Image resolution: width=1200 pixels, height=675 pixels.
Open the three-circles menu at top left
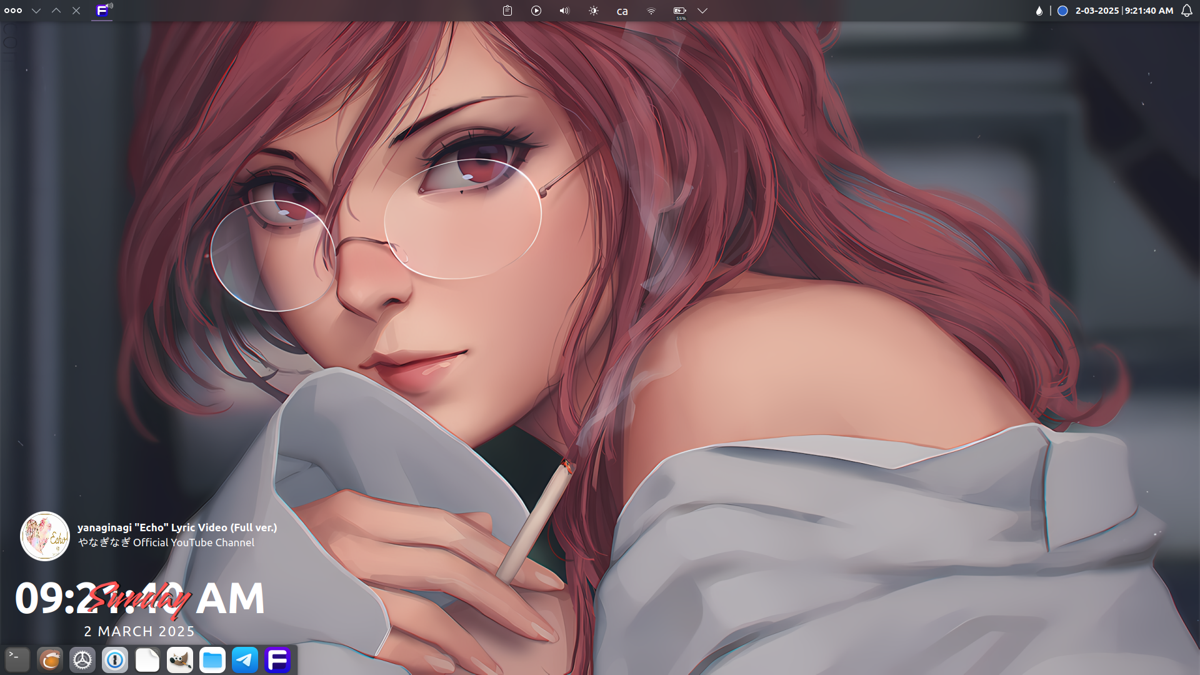[x=13, y=11]
